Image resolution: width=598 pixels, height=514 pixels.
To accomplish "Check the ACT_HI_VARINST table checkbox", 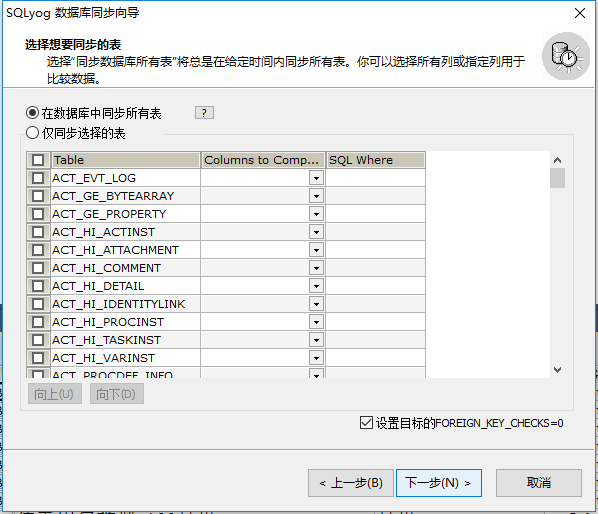I will [x=38, y=358].
